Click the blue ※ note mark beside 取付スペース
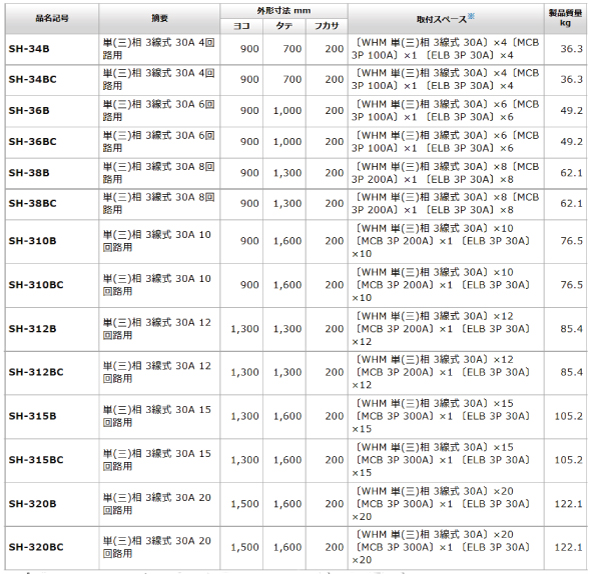 [471, 16]
